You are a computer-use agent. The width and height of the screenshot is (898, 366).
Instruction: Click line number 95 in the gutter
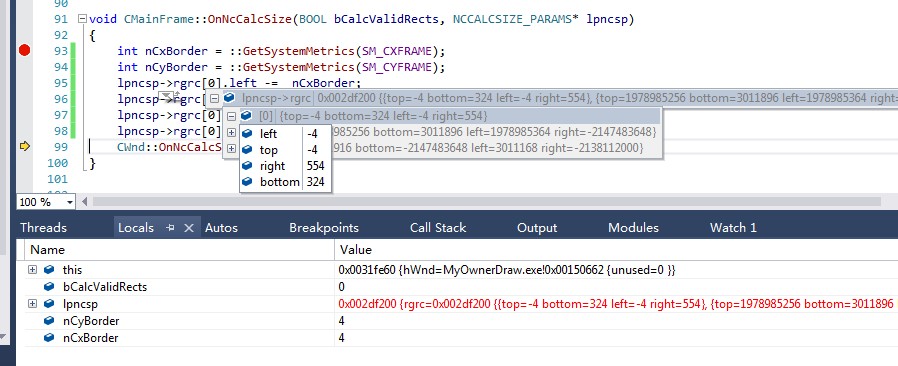(x=60, y=83)
